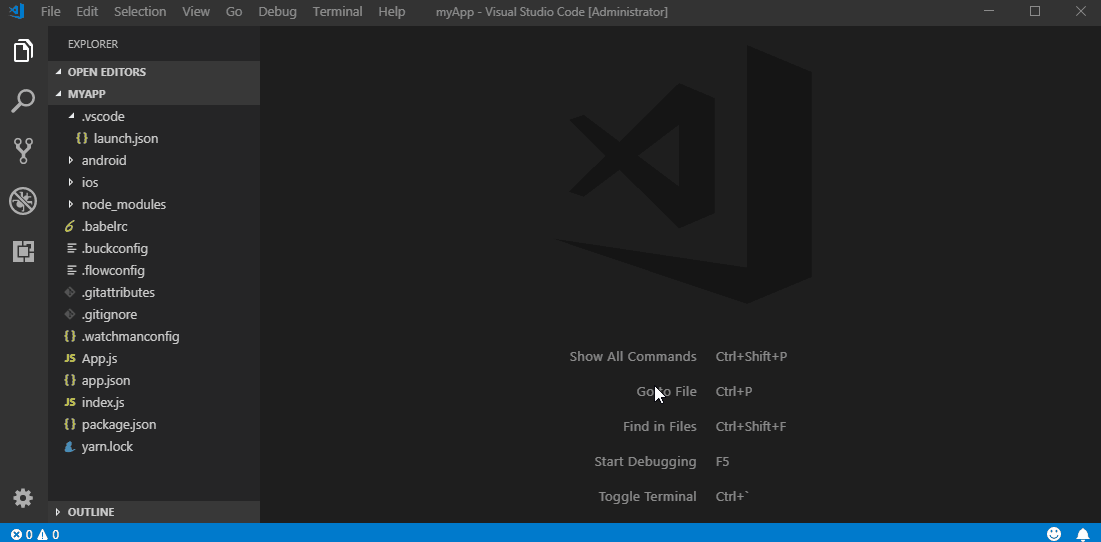Click the Find in Files text
Image resolution: width=1101 pixels, height=542 pixels.
(x=659, y=427)
